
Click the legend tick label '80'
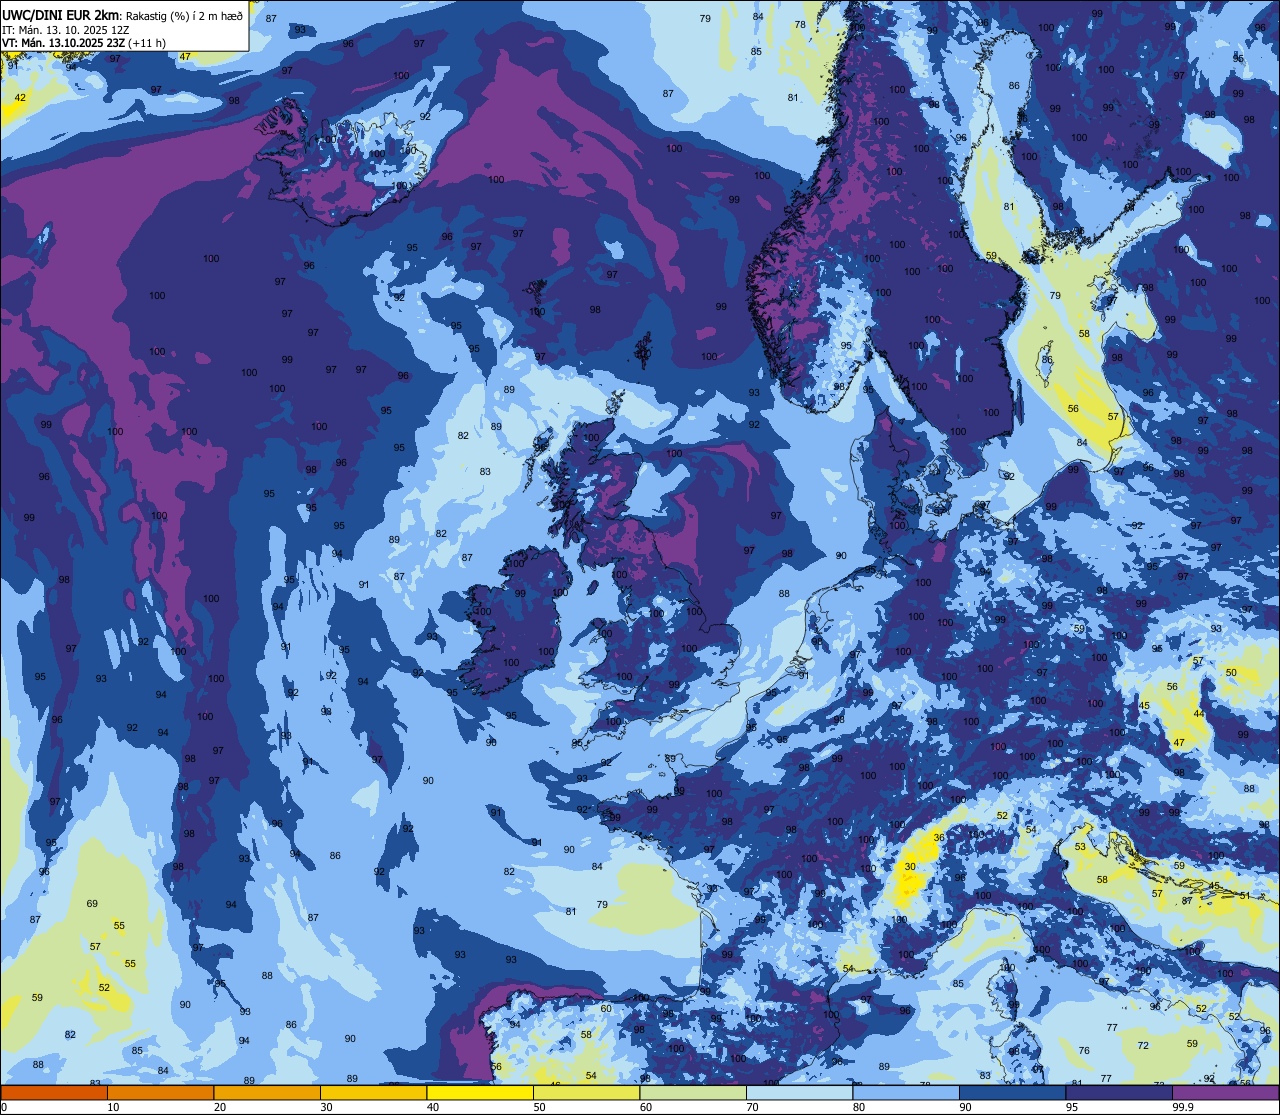coord(859,1106)
